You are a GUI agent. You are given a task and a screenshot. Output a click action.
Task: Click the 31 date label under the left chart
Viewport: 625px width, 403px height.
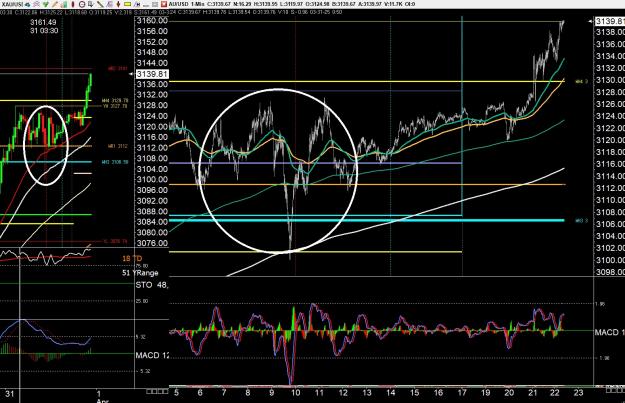click(10, 394)
